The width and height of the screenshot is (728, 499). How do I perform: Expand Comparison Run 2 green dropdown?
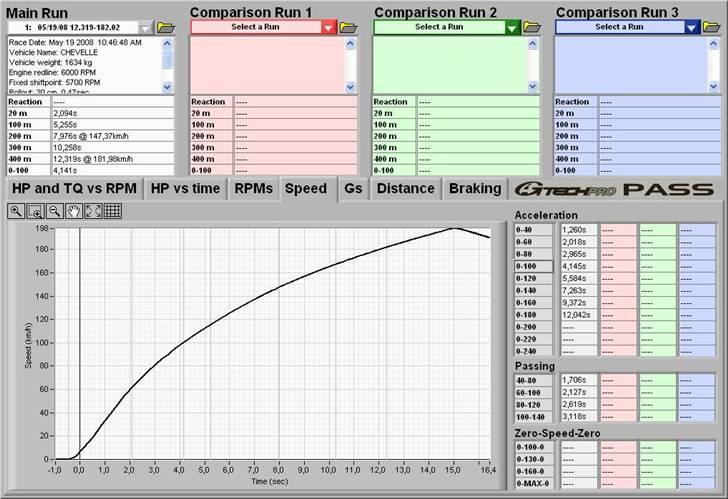[x=511, y=28]
